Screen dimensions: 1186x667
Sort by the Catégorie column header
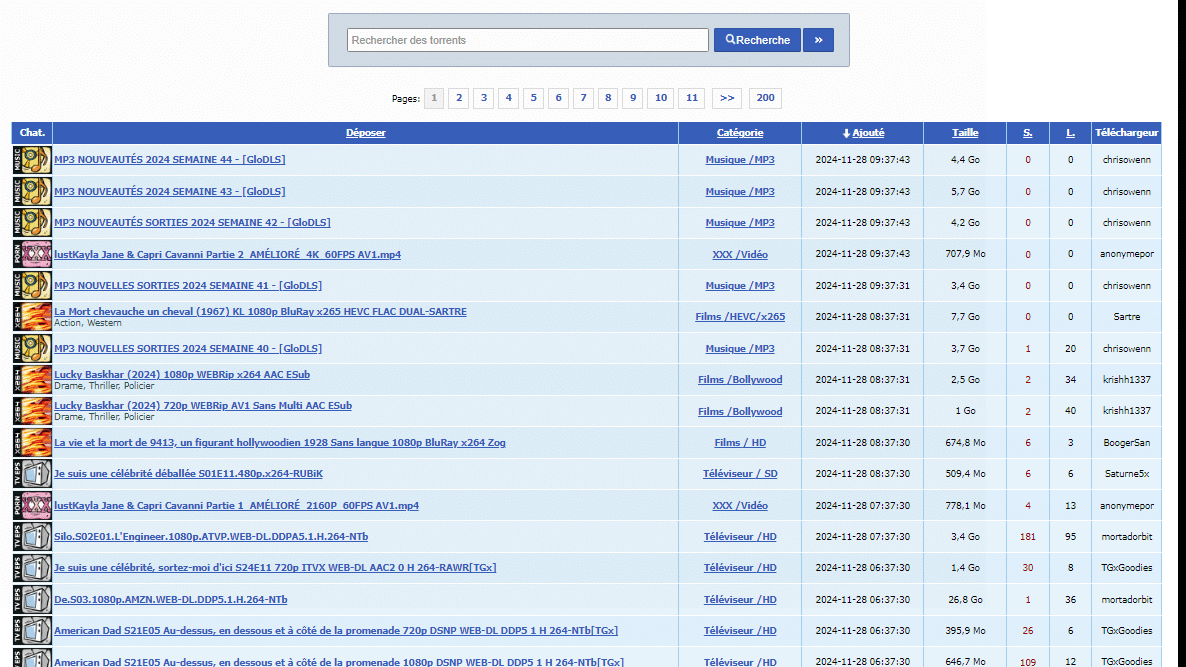point(740,133)
